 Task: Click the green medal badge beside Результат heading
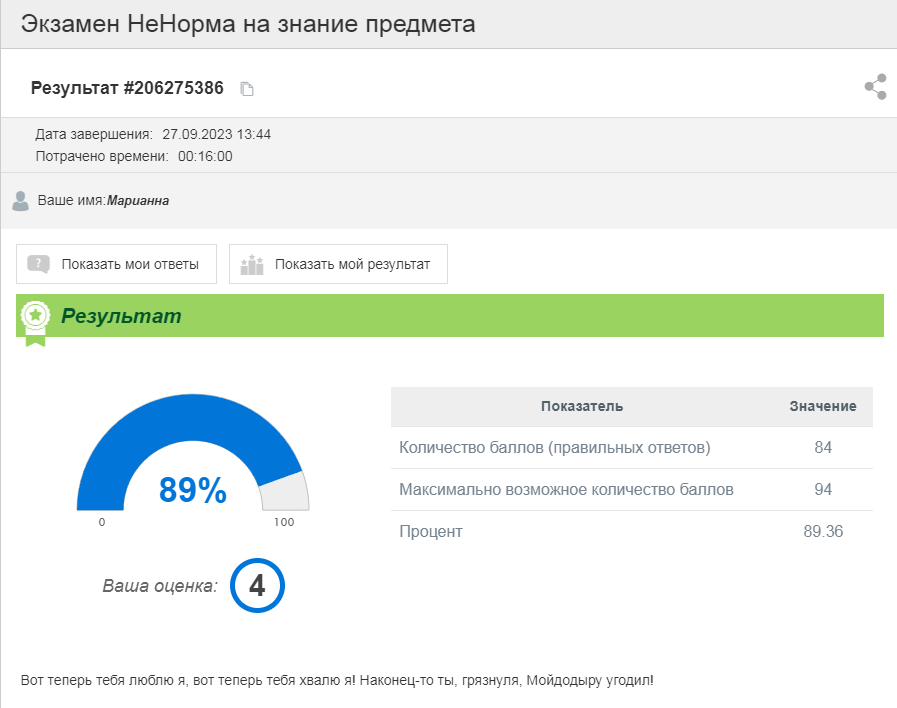[x=36, y=315]
